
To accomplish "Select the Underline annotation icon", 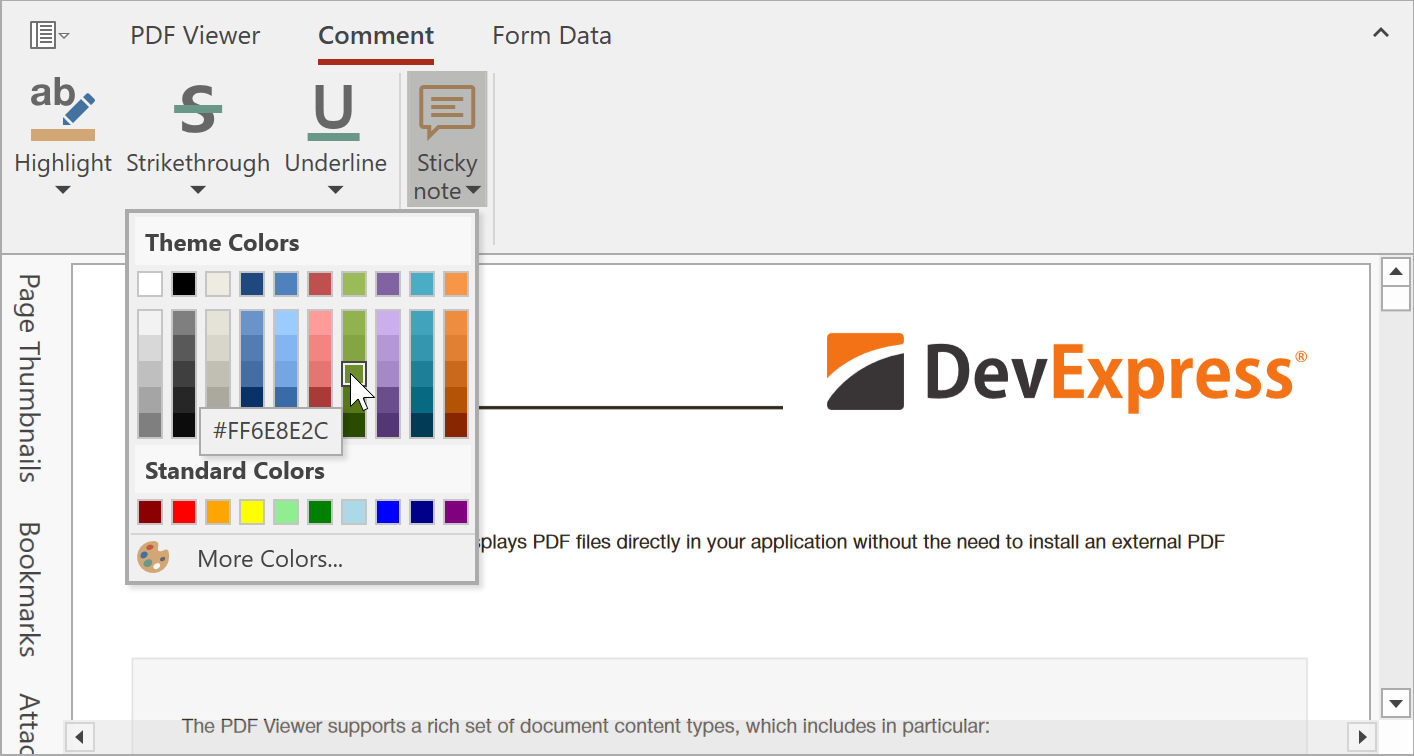I will pos(334,109).
